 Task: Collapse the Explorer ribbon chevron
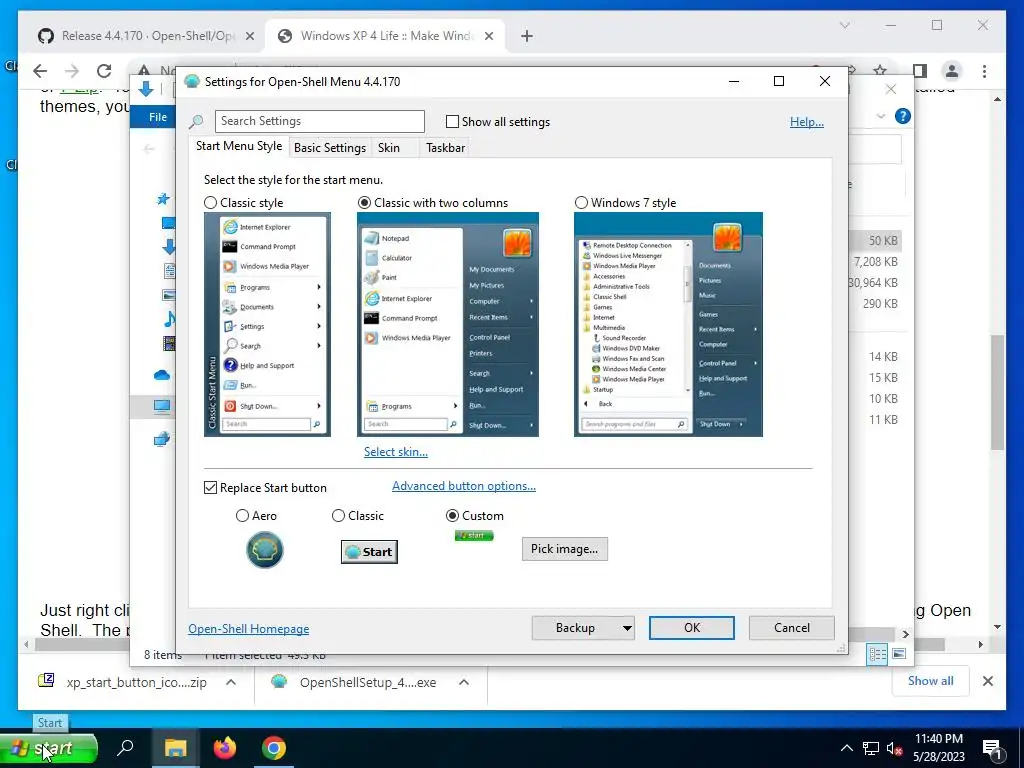click(x=880, y=116)
